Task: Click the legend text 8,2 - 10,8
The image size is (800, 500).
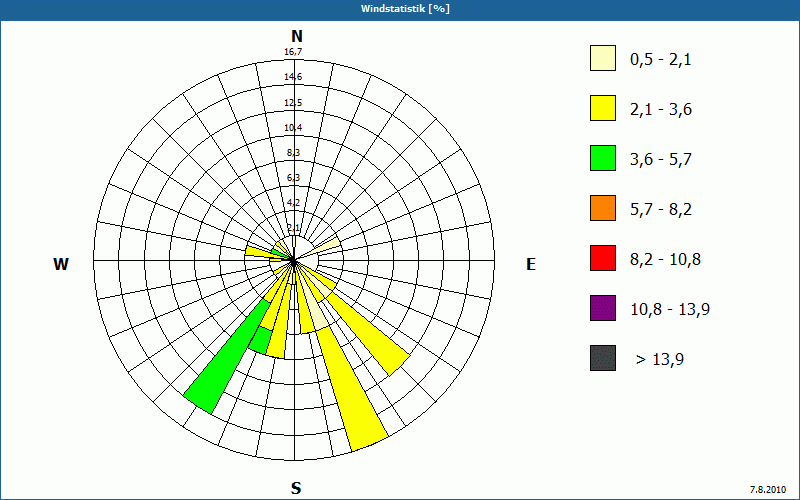Action: [x=666, y=260]
